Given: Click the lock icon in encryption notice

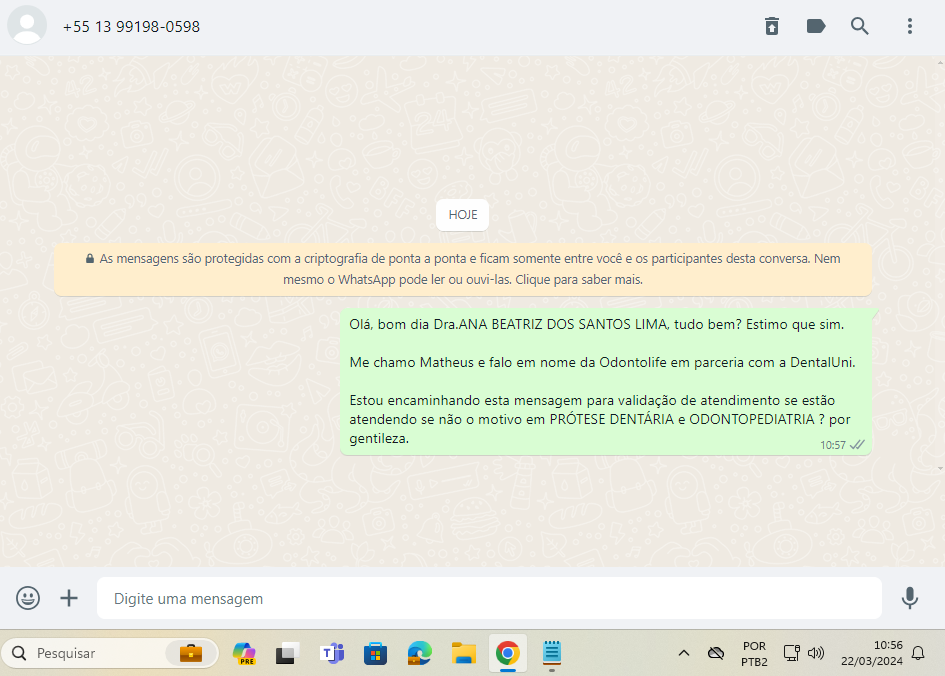Looking at the screenshot, I should [x=90, y=258].
